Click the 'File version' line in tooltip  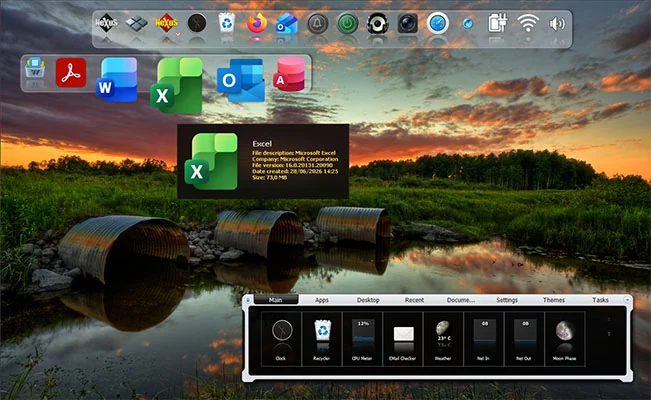coord(292,165)
